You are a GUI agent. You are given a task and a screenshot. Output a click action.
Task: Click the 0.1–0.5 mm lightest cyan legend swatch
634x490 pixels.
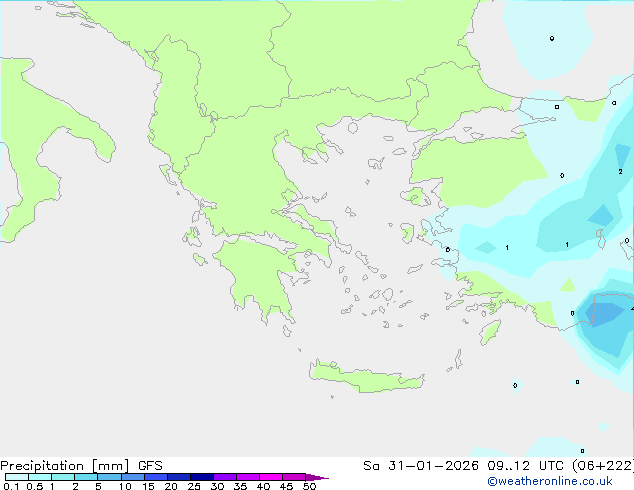tap(17, 477)
